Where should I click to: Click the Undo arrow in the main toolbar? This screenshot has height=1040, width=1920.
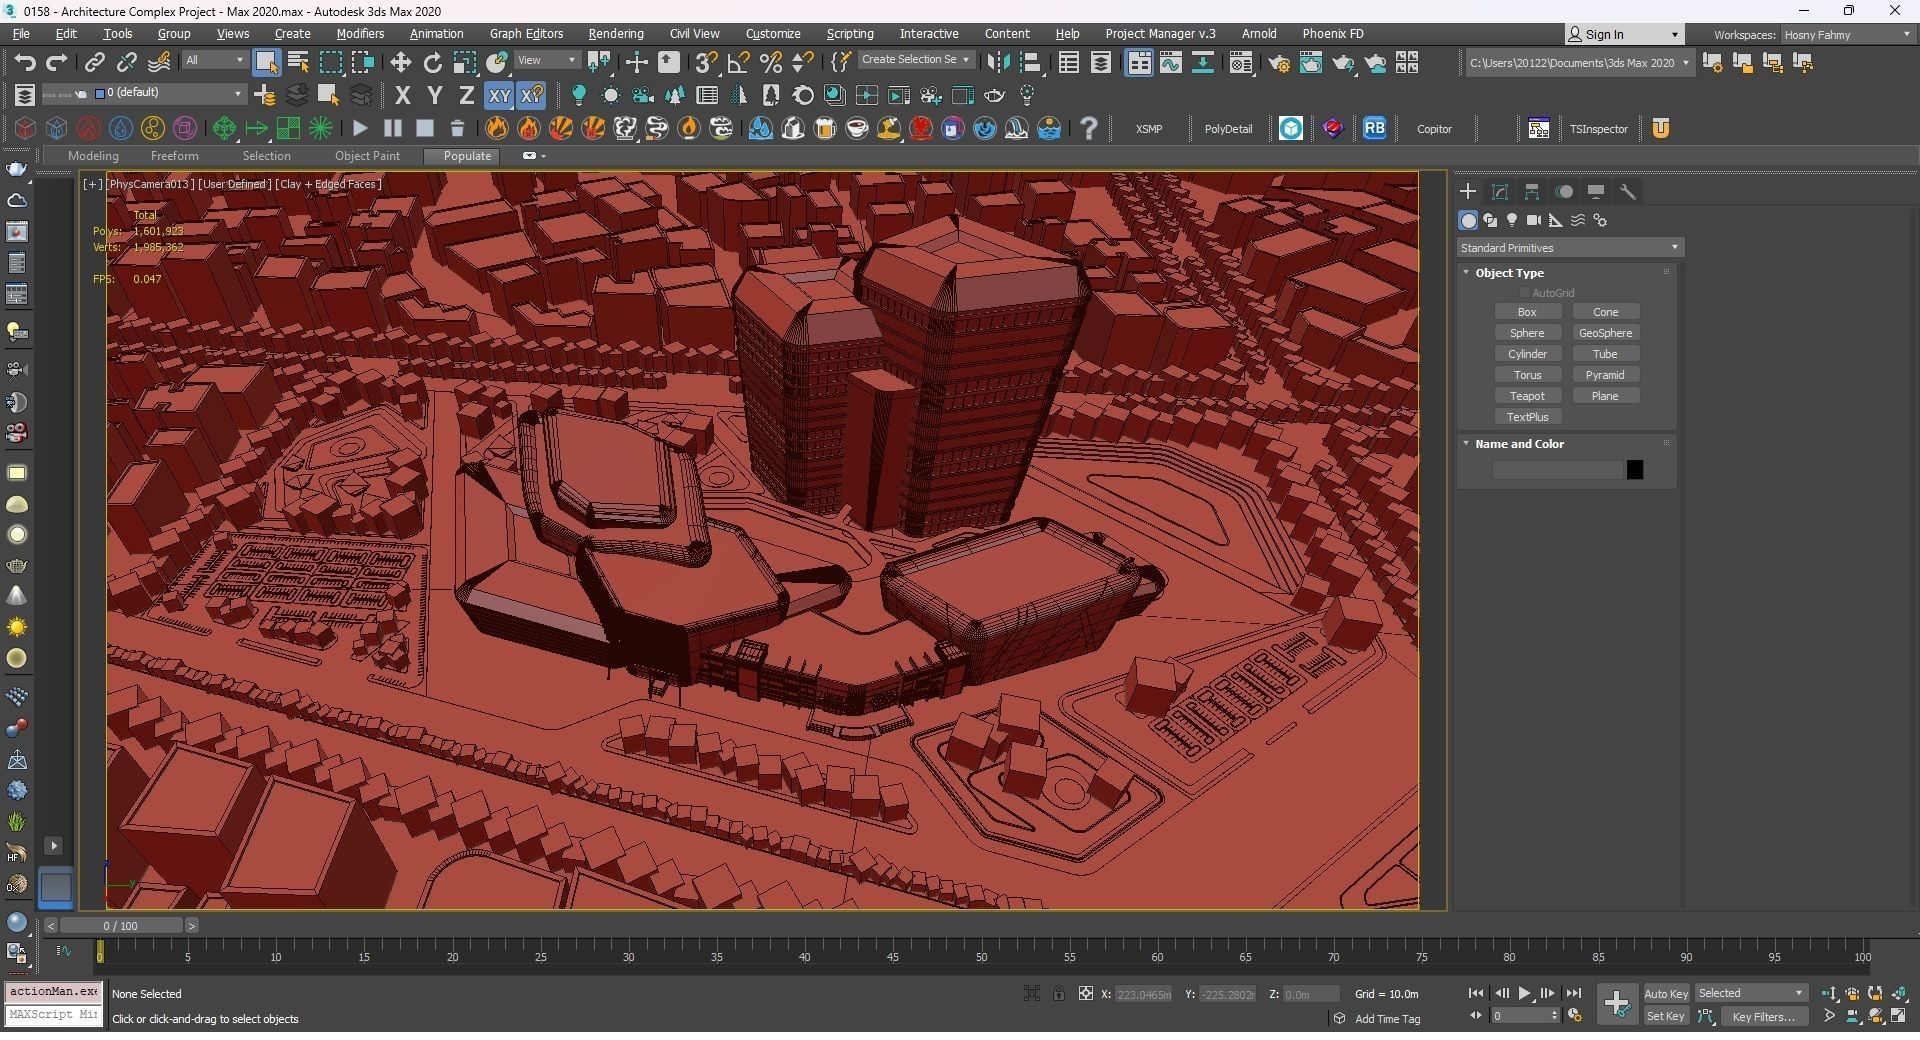[25, 63]
